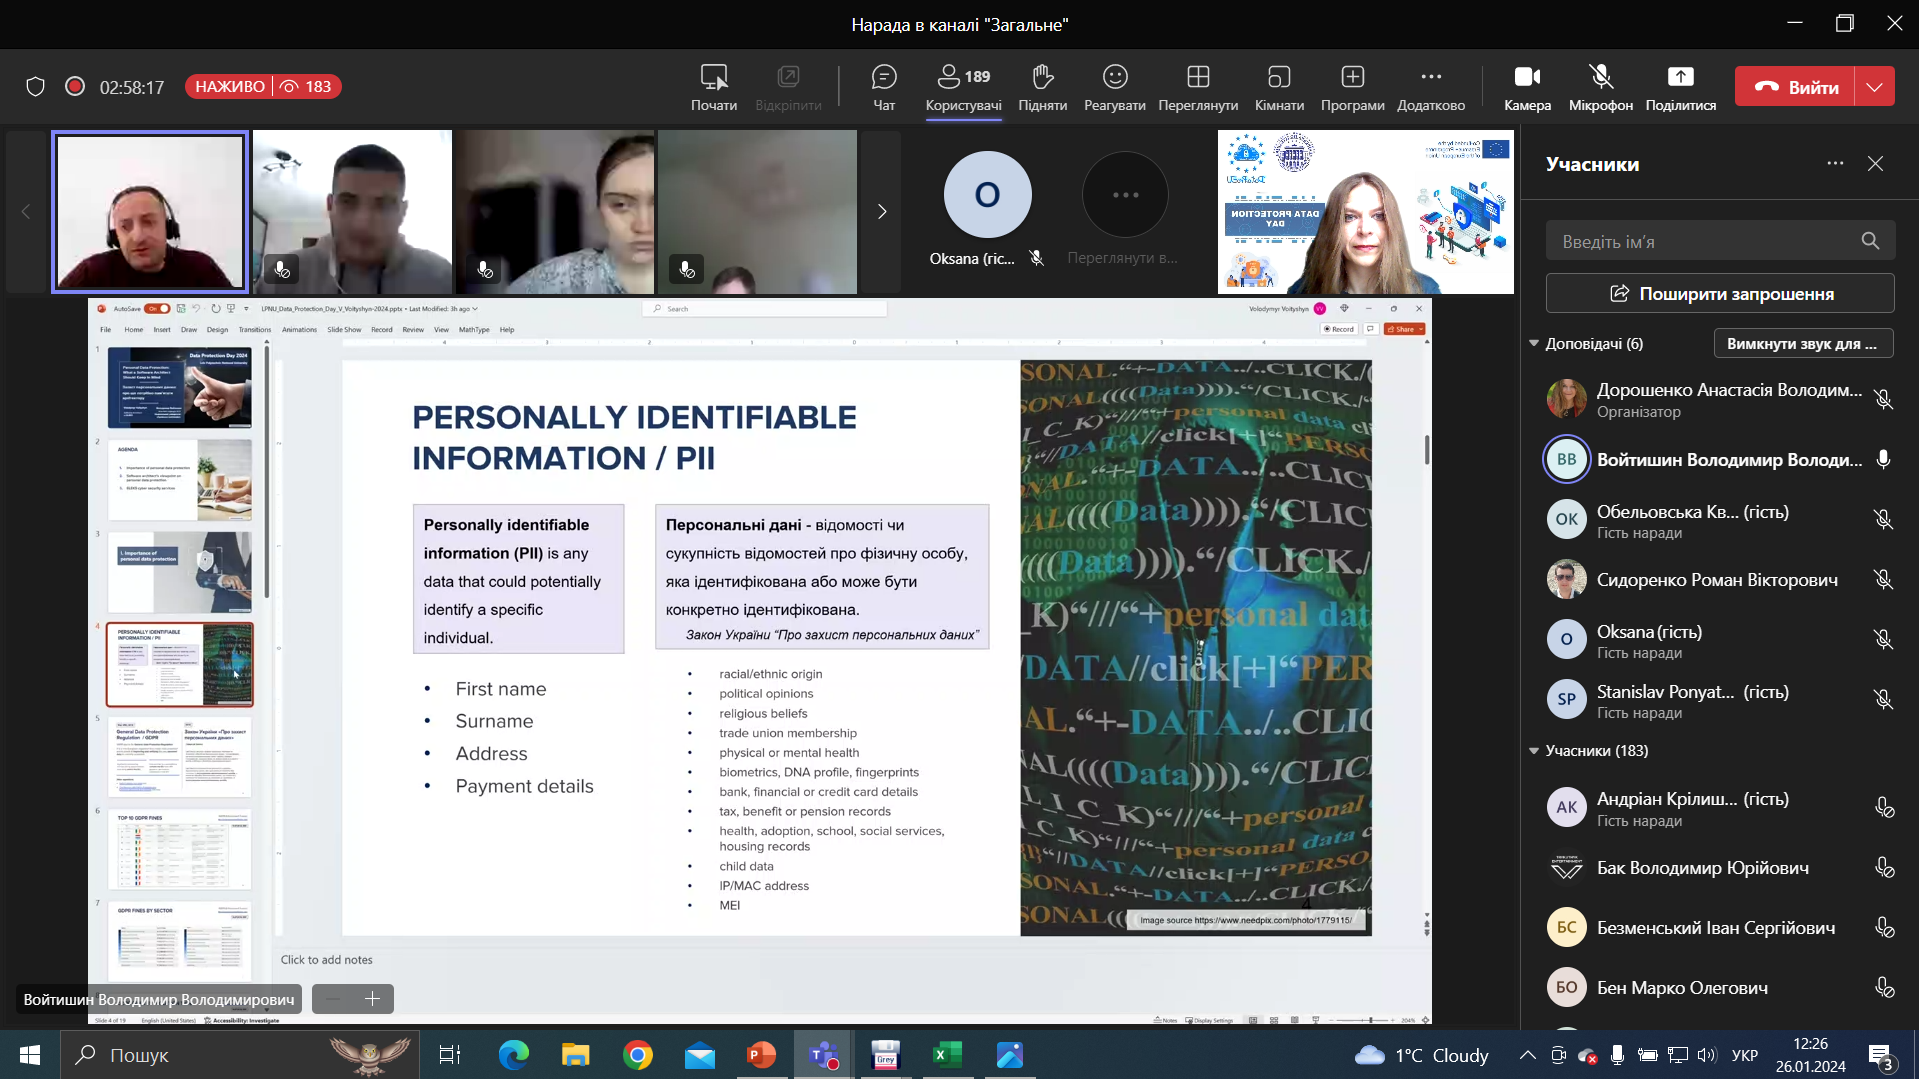Open Кімнати breakout rooms
Image resolution: width=1919 pixels, height=1079 pixels.
(x=1279, y=87)
